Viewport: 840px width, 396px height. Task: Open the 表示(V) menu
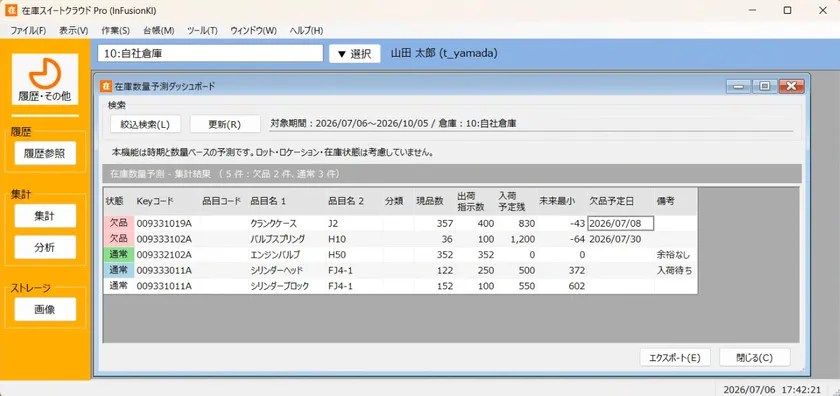click(73, 31)
